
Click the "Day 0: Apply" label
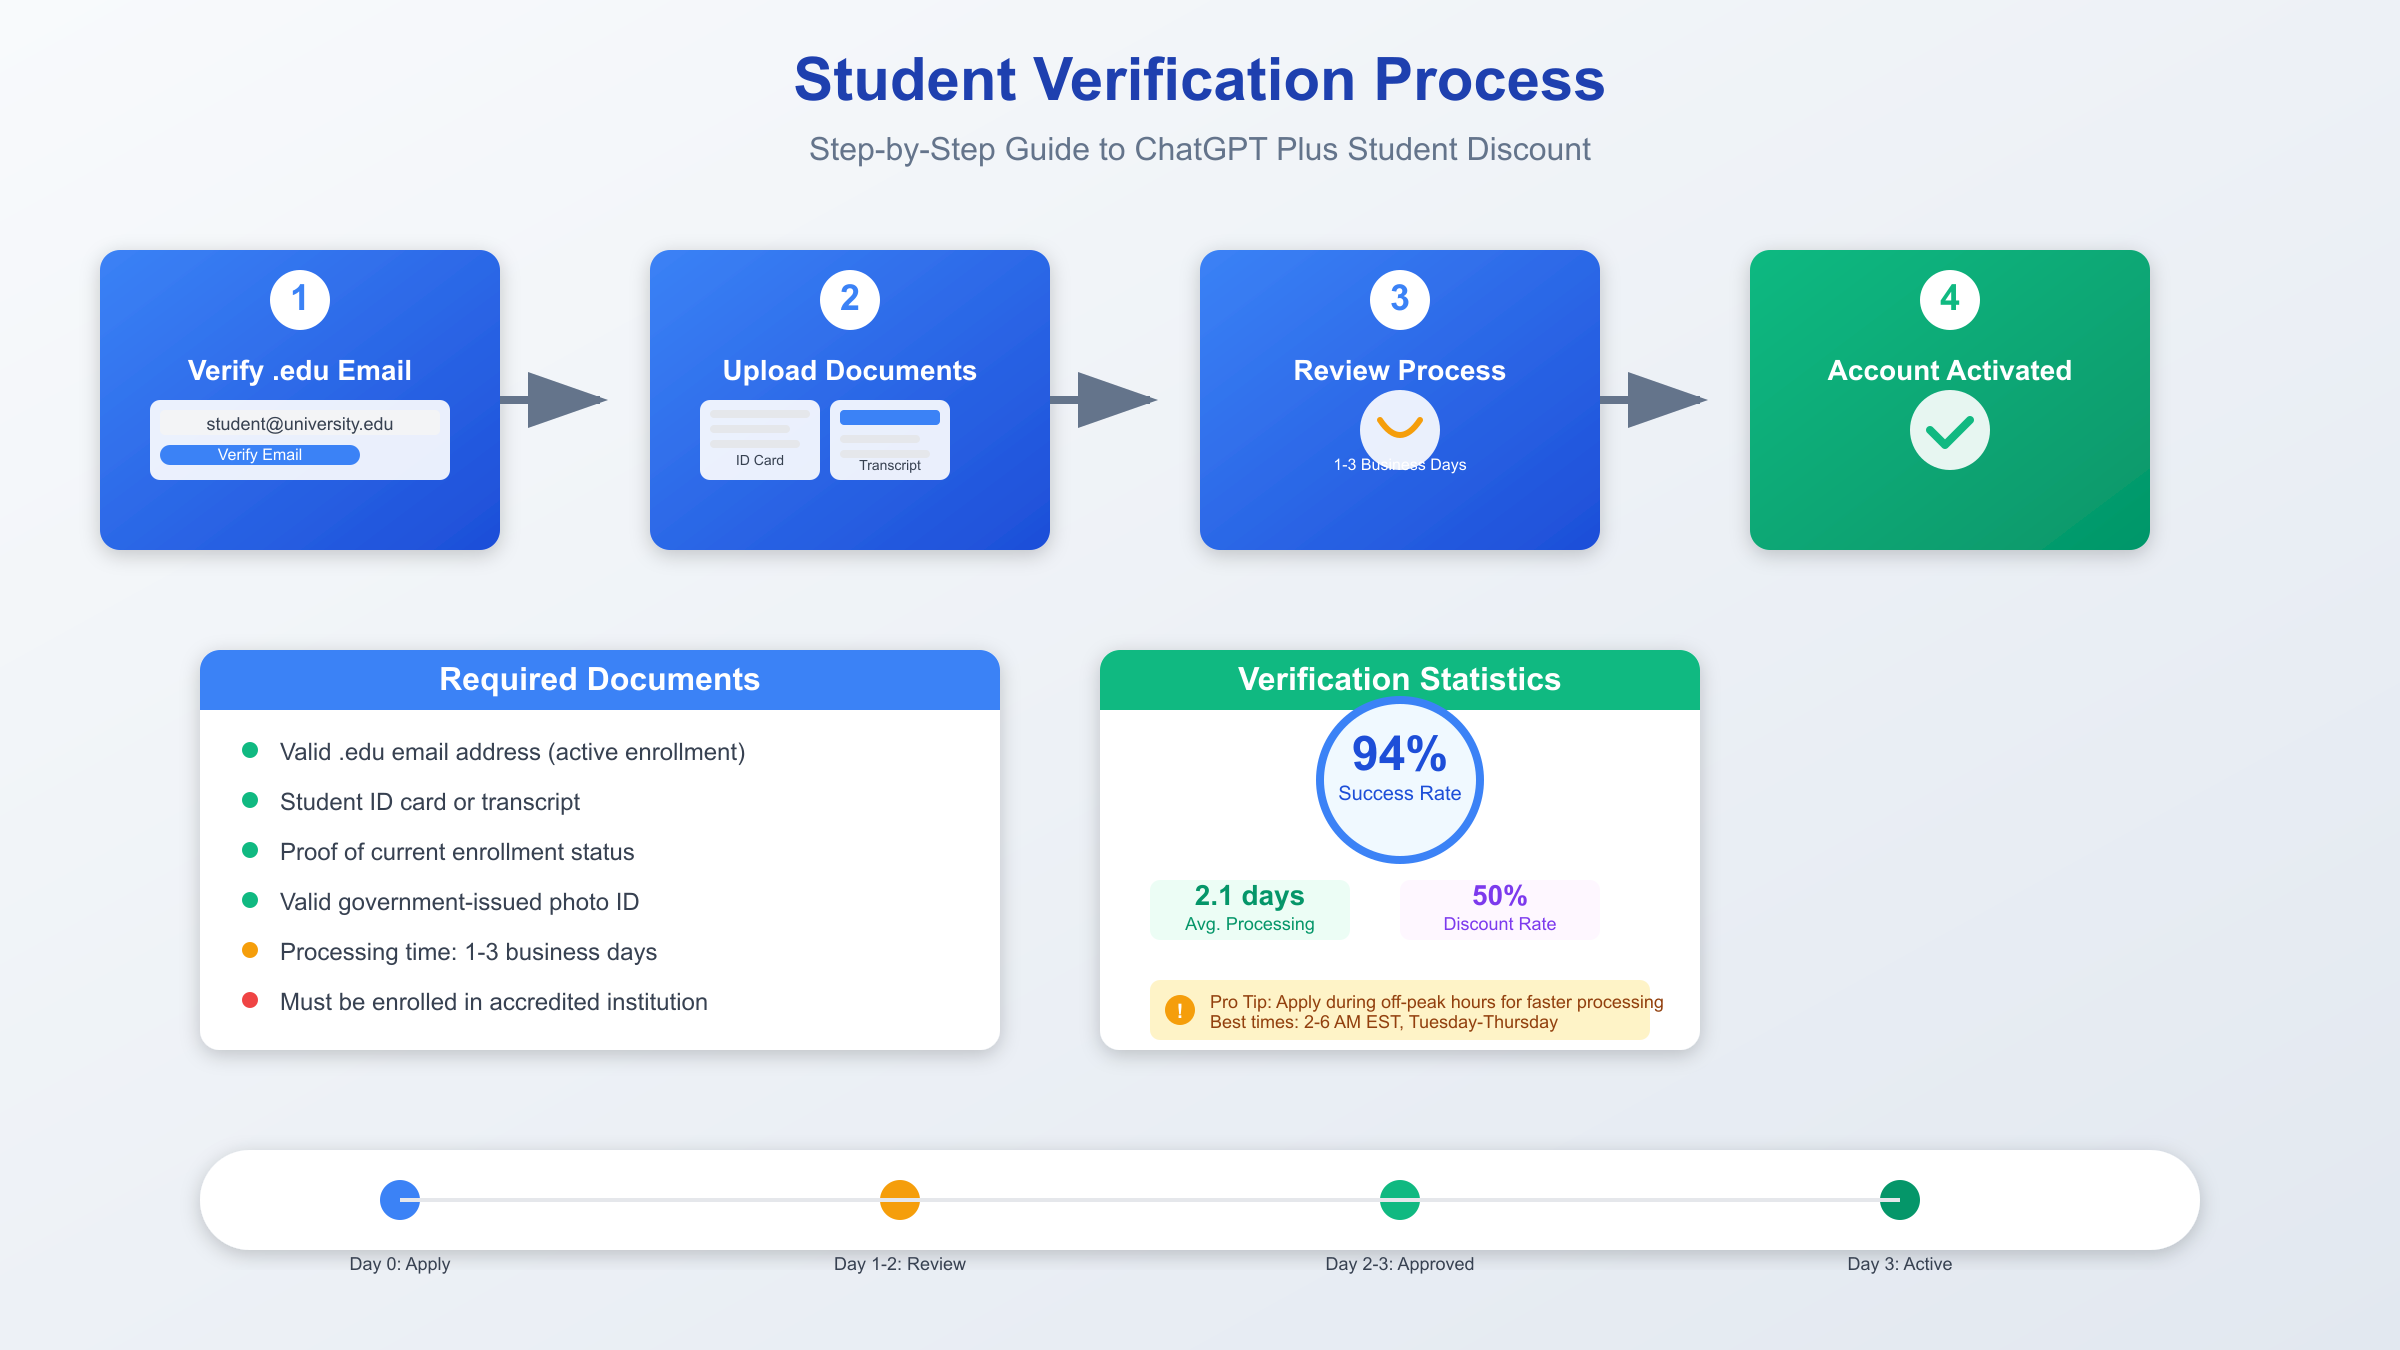[400, 1264]
